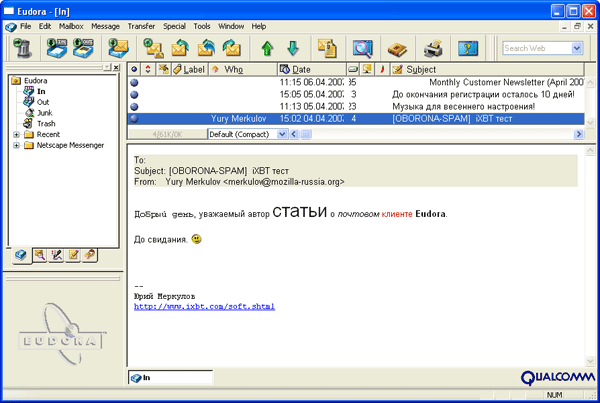Click in the Search Web field

(537, 48)
